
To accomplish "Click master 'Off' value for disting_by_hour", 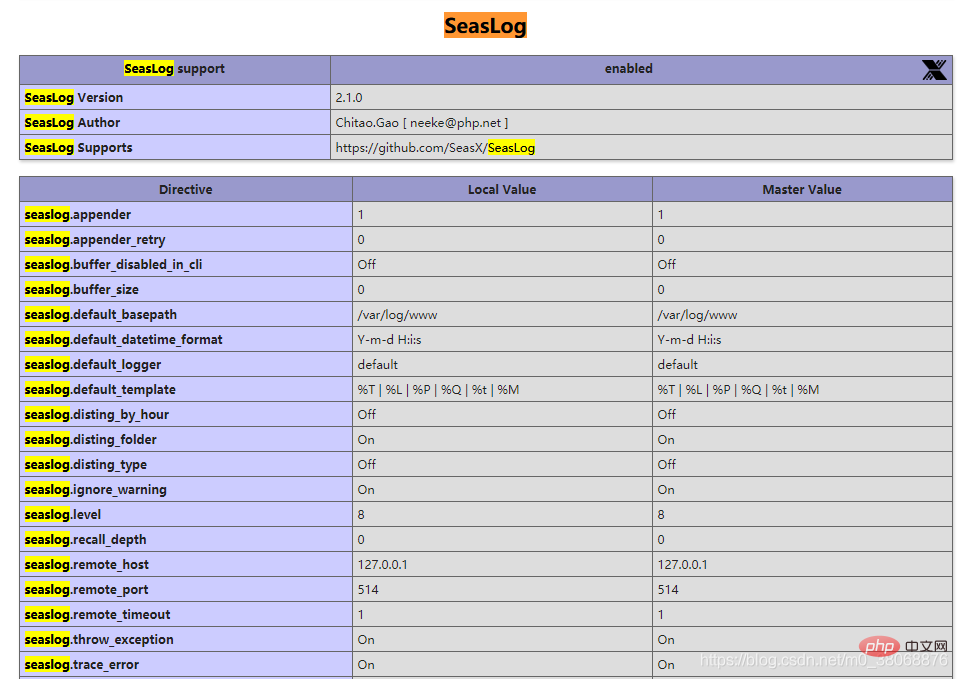I will 667,415.
